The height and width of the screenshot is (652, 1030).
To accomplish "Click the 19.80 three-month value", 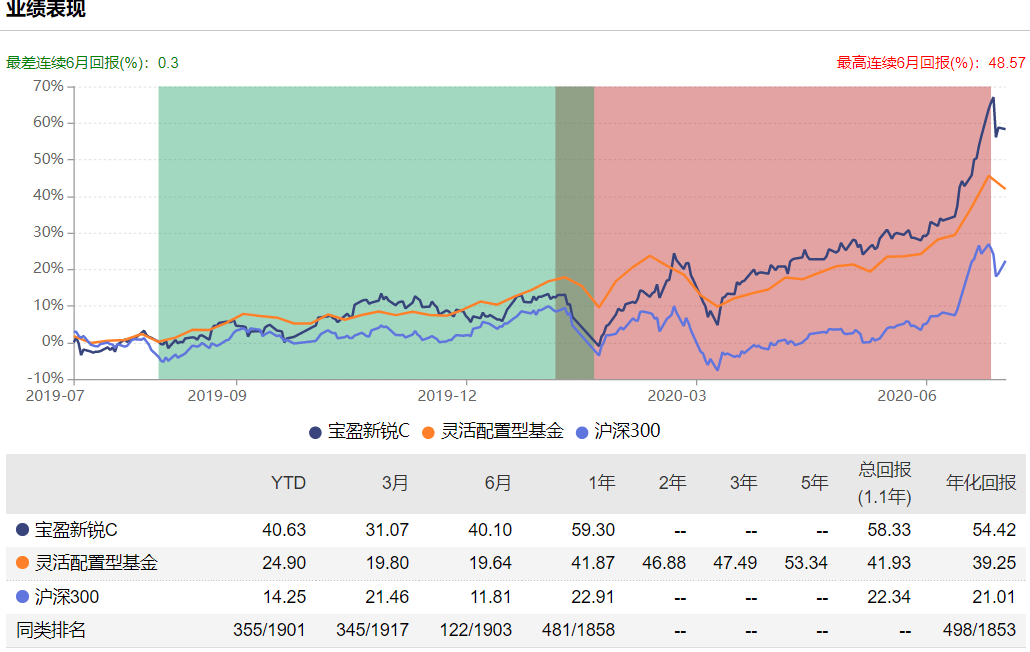I will (387, 563).
